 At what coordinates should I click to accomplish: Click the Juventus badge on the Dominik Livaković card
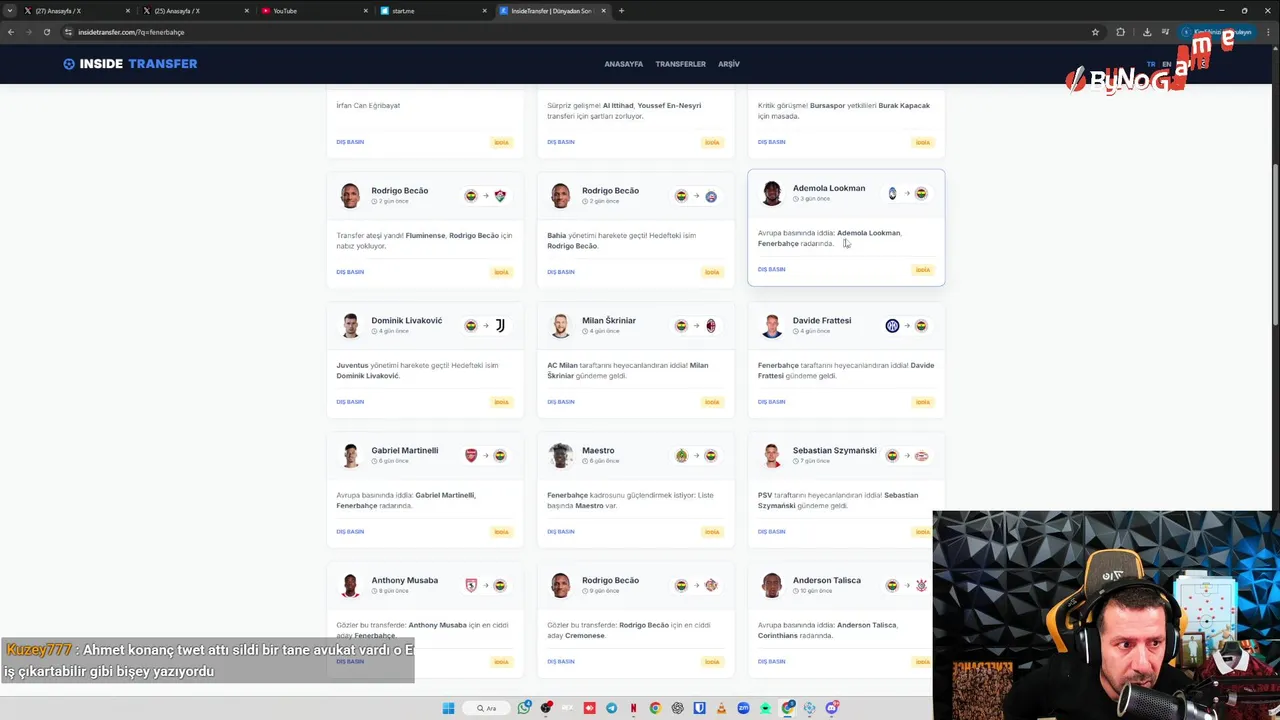[500, 325]
